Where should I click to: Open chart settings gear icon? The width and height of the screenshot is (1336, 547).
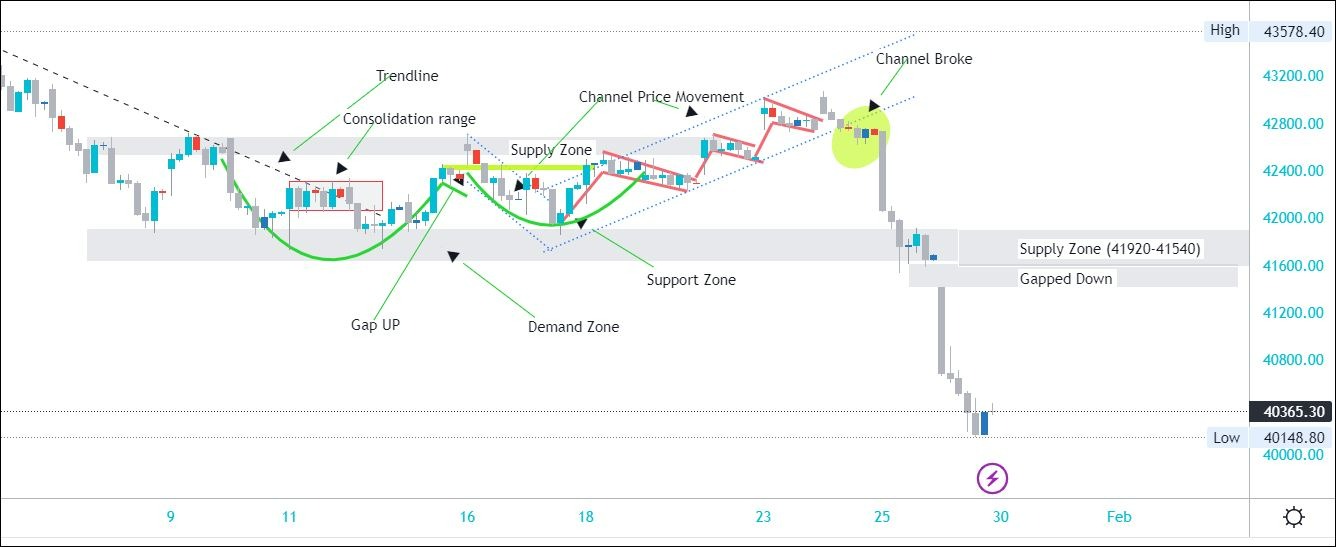point(1293,517)
